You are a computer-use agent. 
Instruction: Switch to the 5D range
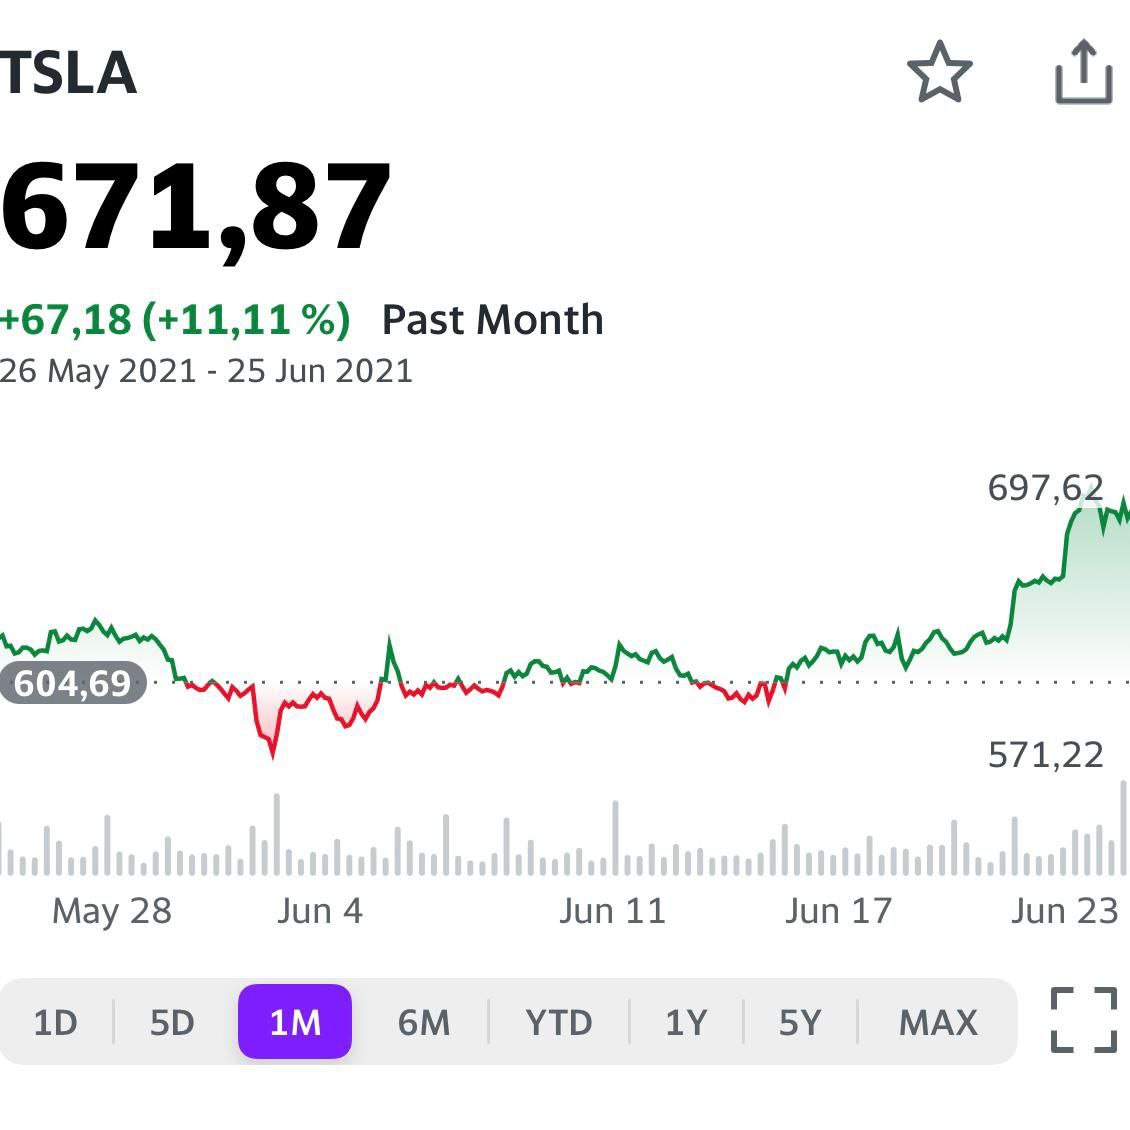point(172,1023)
